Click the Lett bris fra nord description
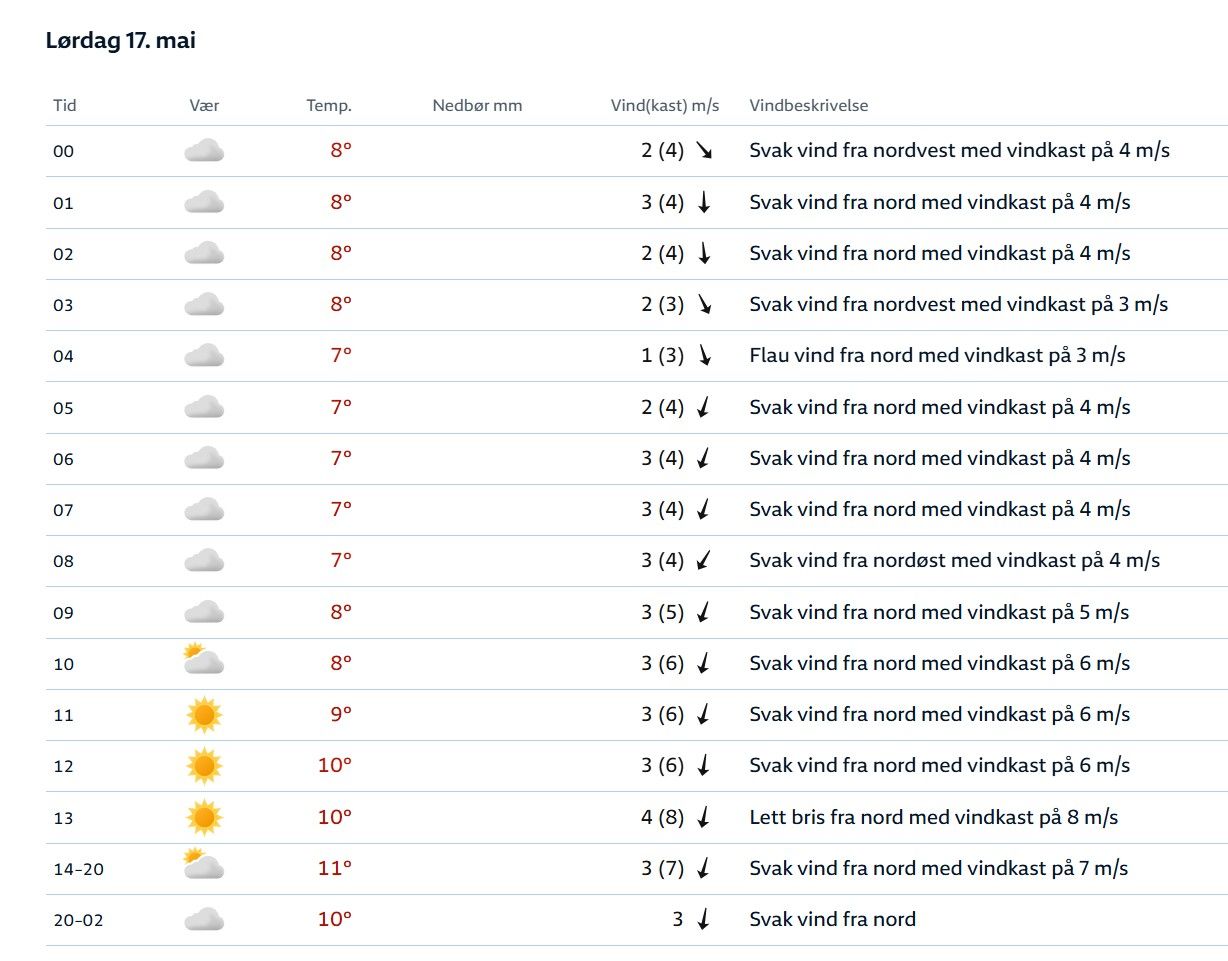Viewport: 1228px width, 961px height. pyautogui.click(x=933, y=817)
